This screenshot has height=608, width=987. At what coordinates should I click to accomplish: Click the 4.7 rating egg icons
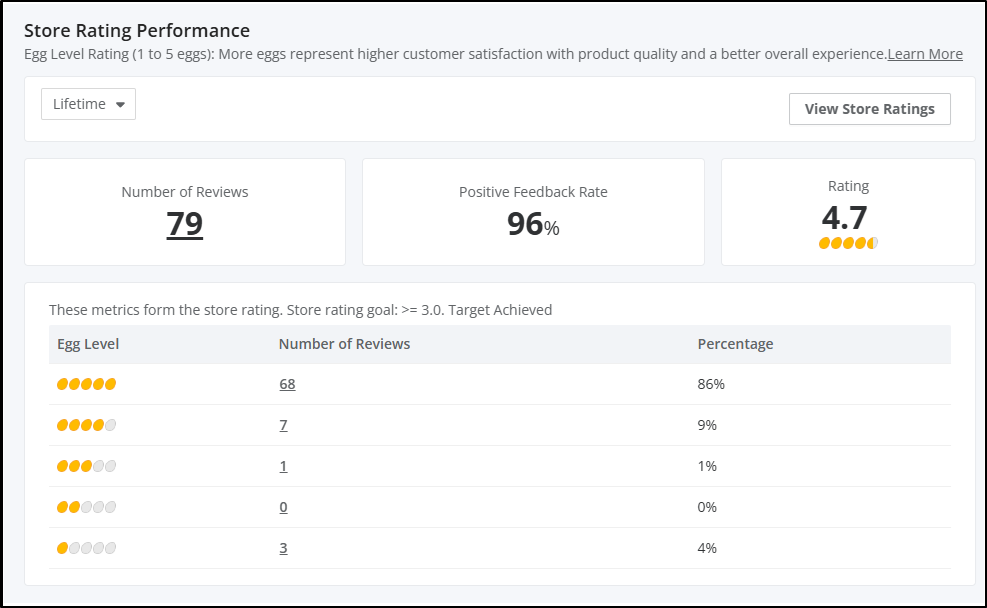pos(848,243)
